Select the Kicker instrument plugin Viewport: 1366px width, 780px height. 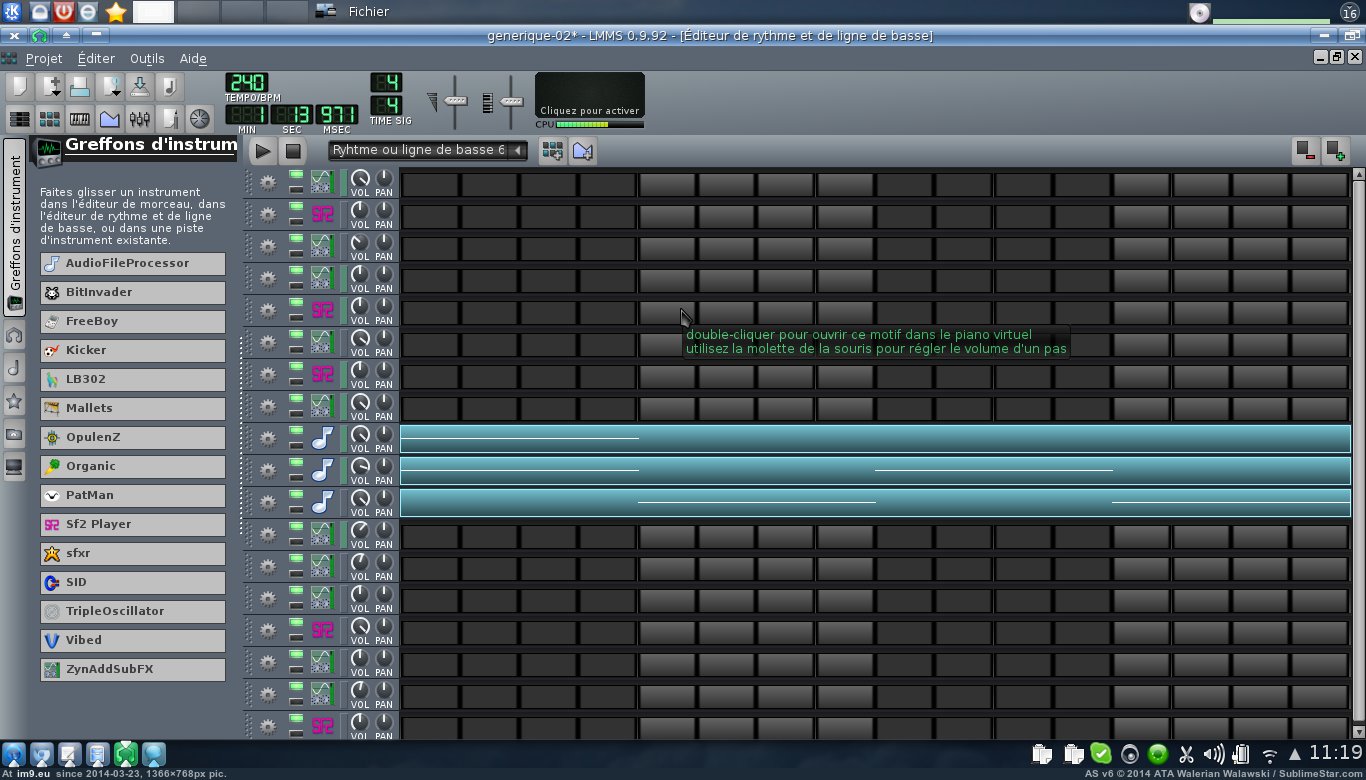132,350
